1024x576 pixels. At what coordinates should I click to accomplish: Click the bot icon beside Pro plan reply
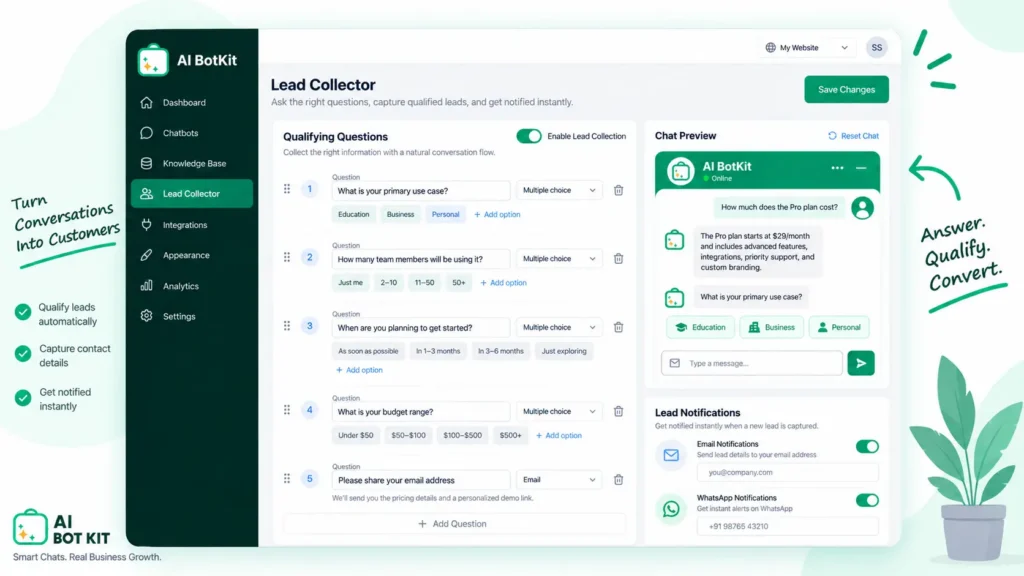point(674,240)
